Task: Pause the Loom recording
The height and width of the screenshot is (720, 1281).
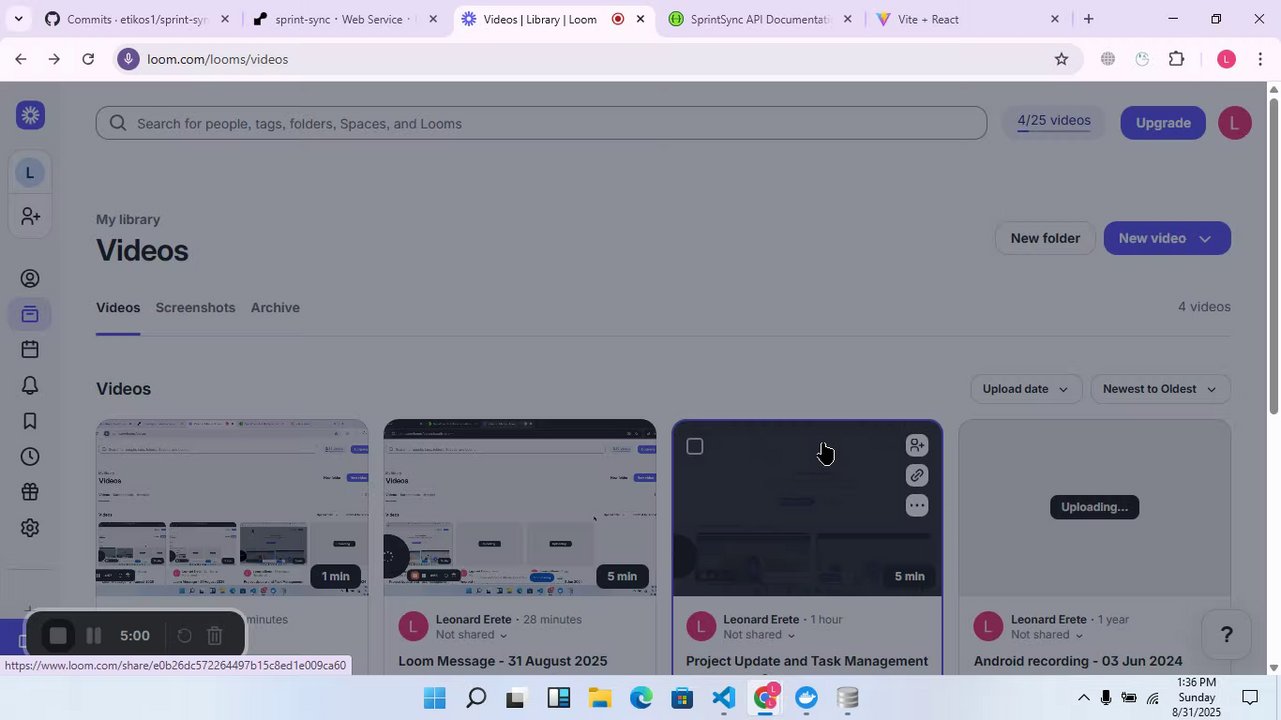Action: 93,636
